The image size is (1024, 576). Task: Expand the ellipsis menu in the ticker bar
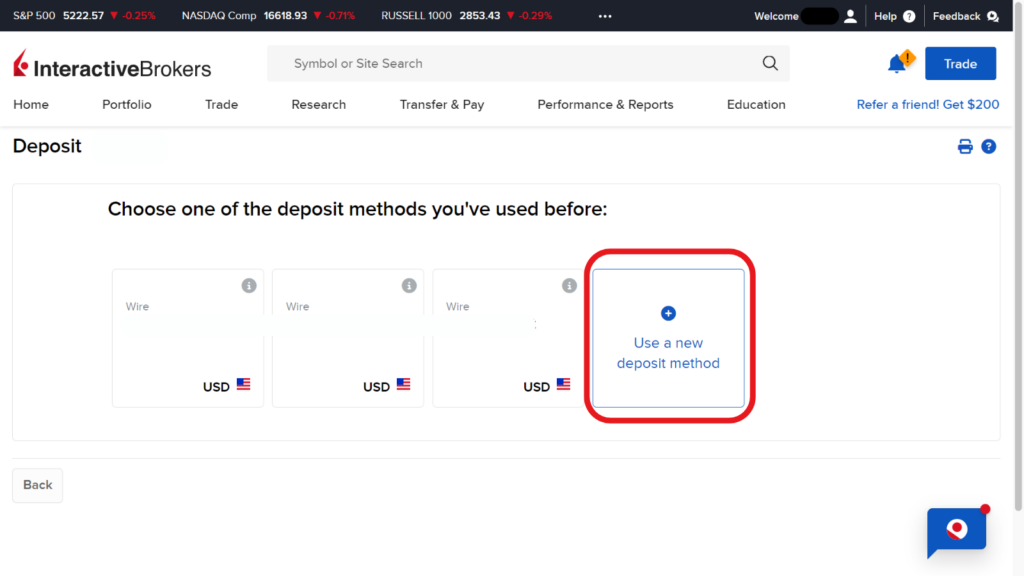(604, 15)
